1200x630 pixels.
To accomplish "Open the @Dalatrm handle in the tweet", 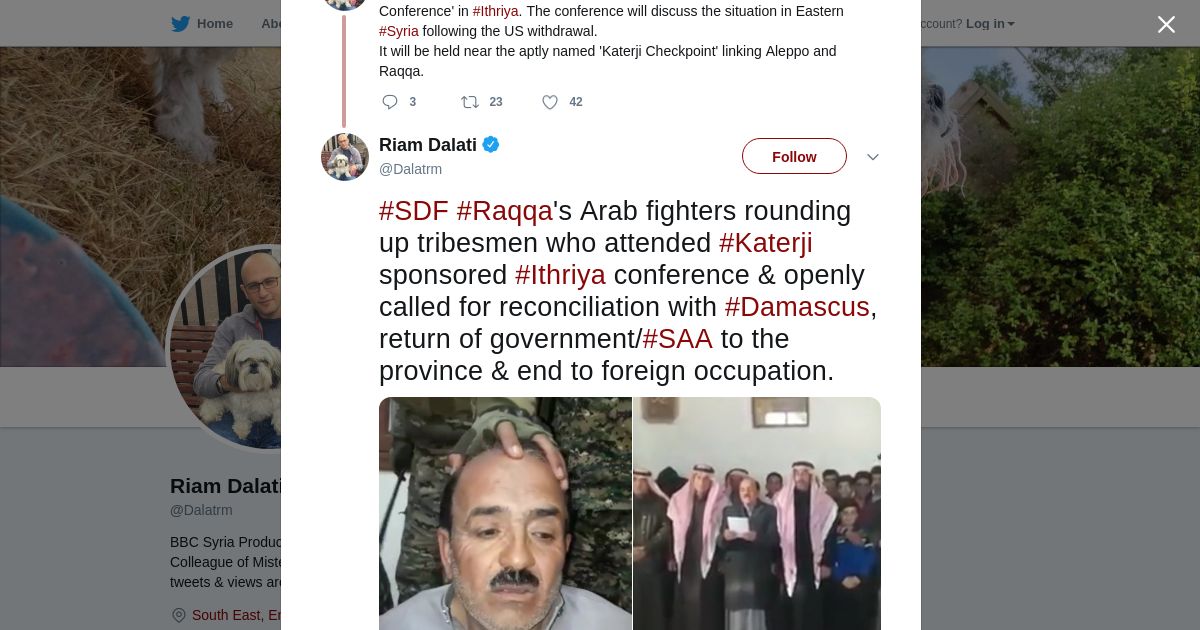I will tap(410, 169).
